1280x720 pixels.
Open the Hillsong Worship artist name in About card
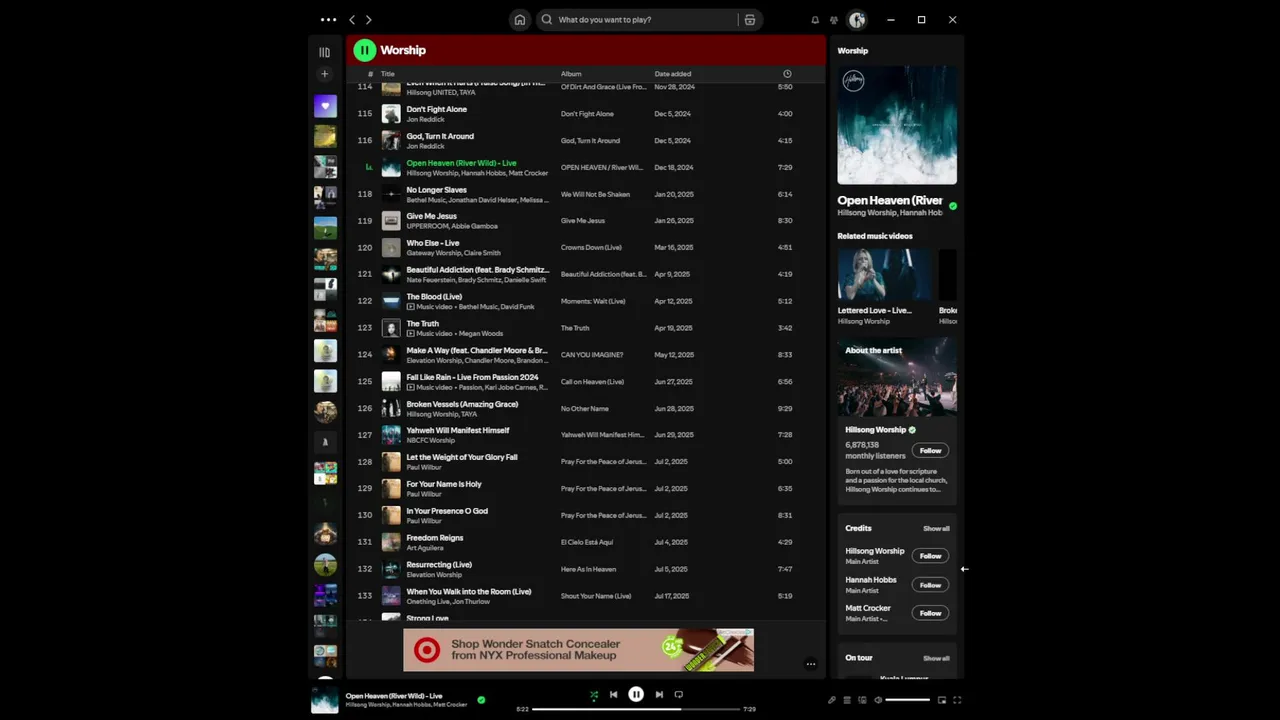[x=875, y=430]
